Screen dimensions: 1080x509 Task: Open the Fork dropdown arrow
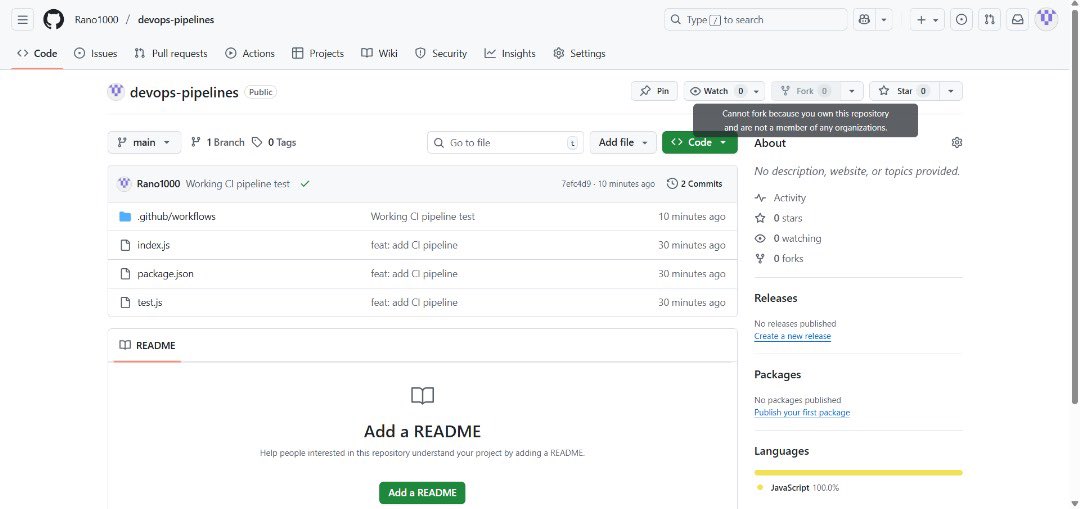[x=851, y=91]
